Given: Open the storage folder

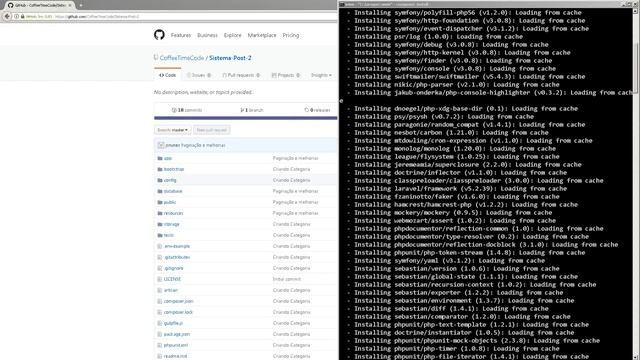Looking at the screenshot, I should [171, 224].
